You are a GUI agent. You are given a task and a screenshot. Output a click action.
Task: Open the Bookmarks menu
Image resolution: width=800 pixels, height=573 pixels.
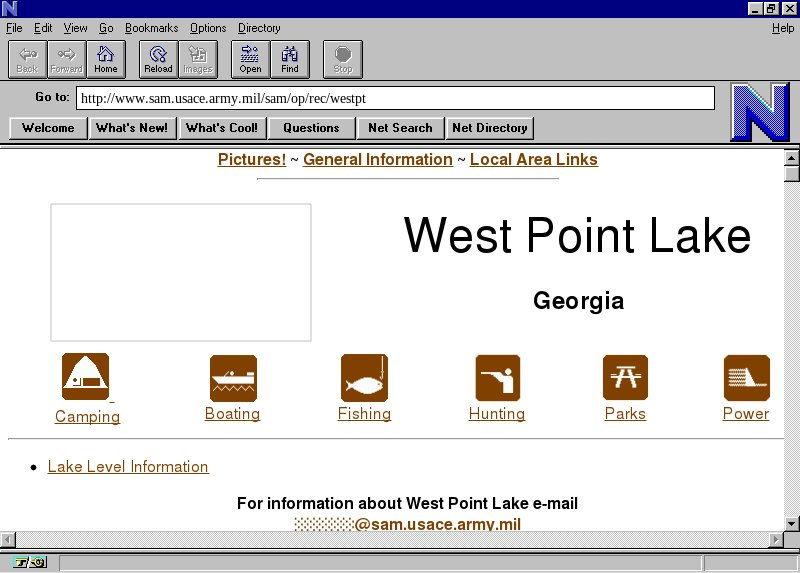point(151,28)
